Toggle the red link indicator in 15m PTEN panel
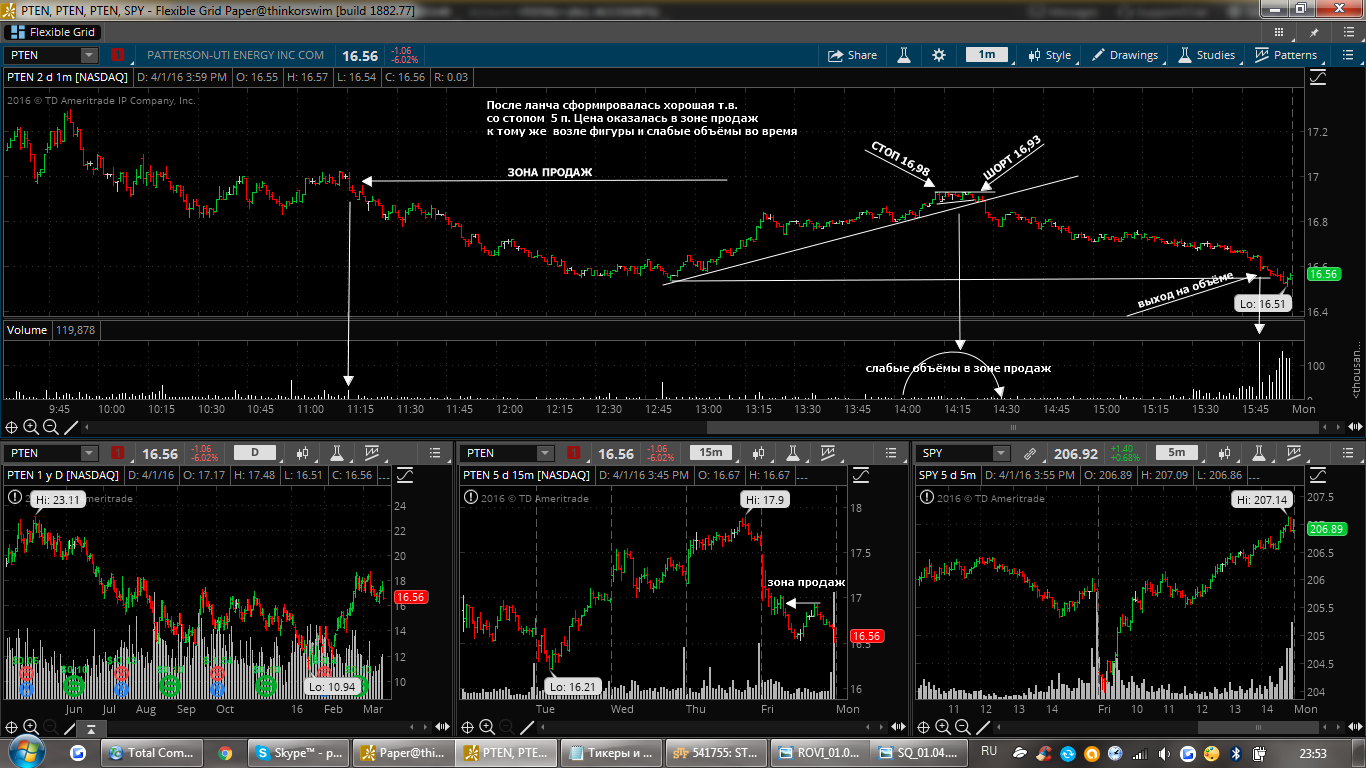 point(573,454)
